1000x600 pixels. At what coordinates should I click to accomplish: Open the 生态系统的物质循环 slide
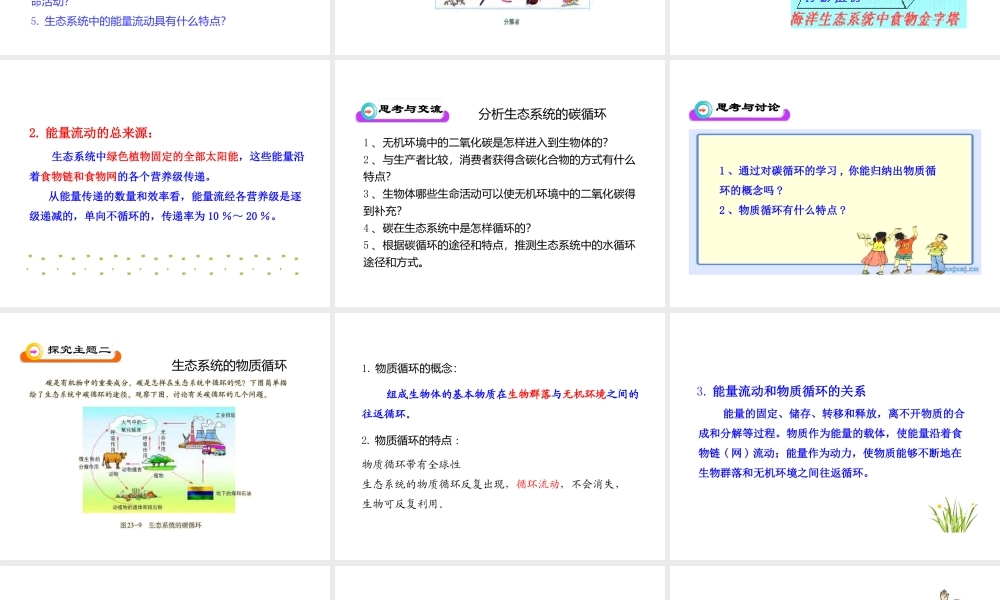pos(165,436)
